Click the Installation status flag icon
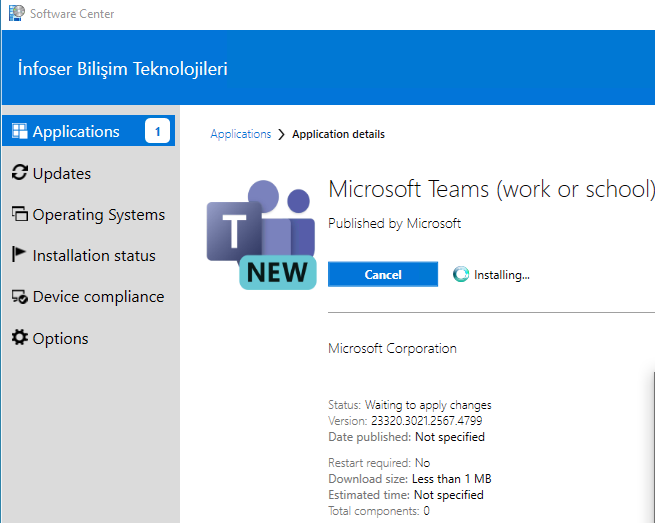The width and height of the screenshot is (655, 523). [19, 255]
